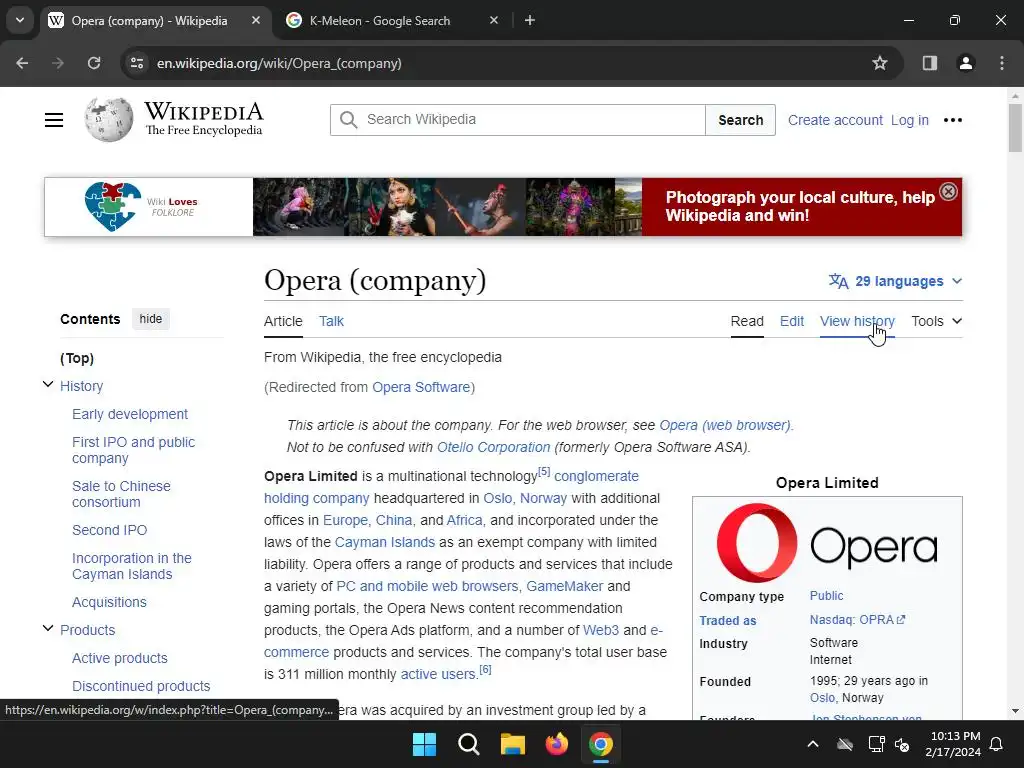Open the View history tab
Screen dimensions: 1024x768
(857, 321)
